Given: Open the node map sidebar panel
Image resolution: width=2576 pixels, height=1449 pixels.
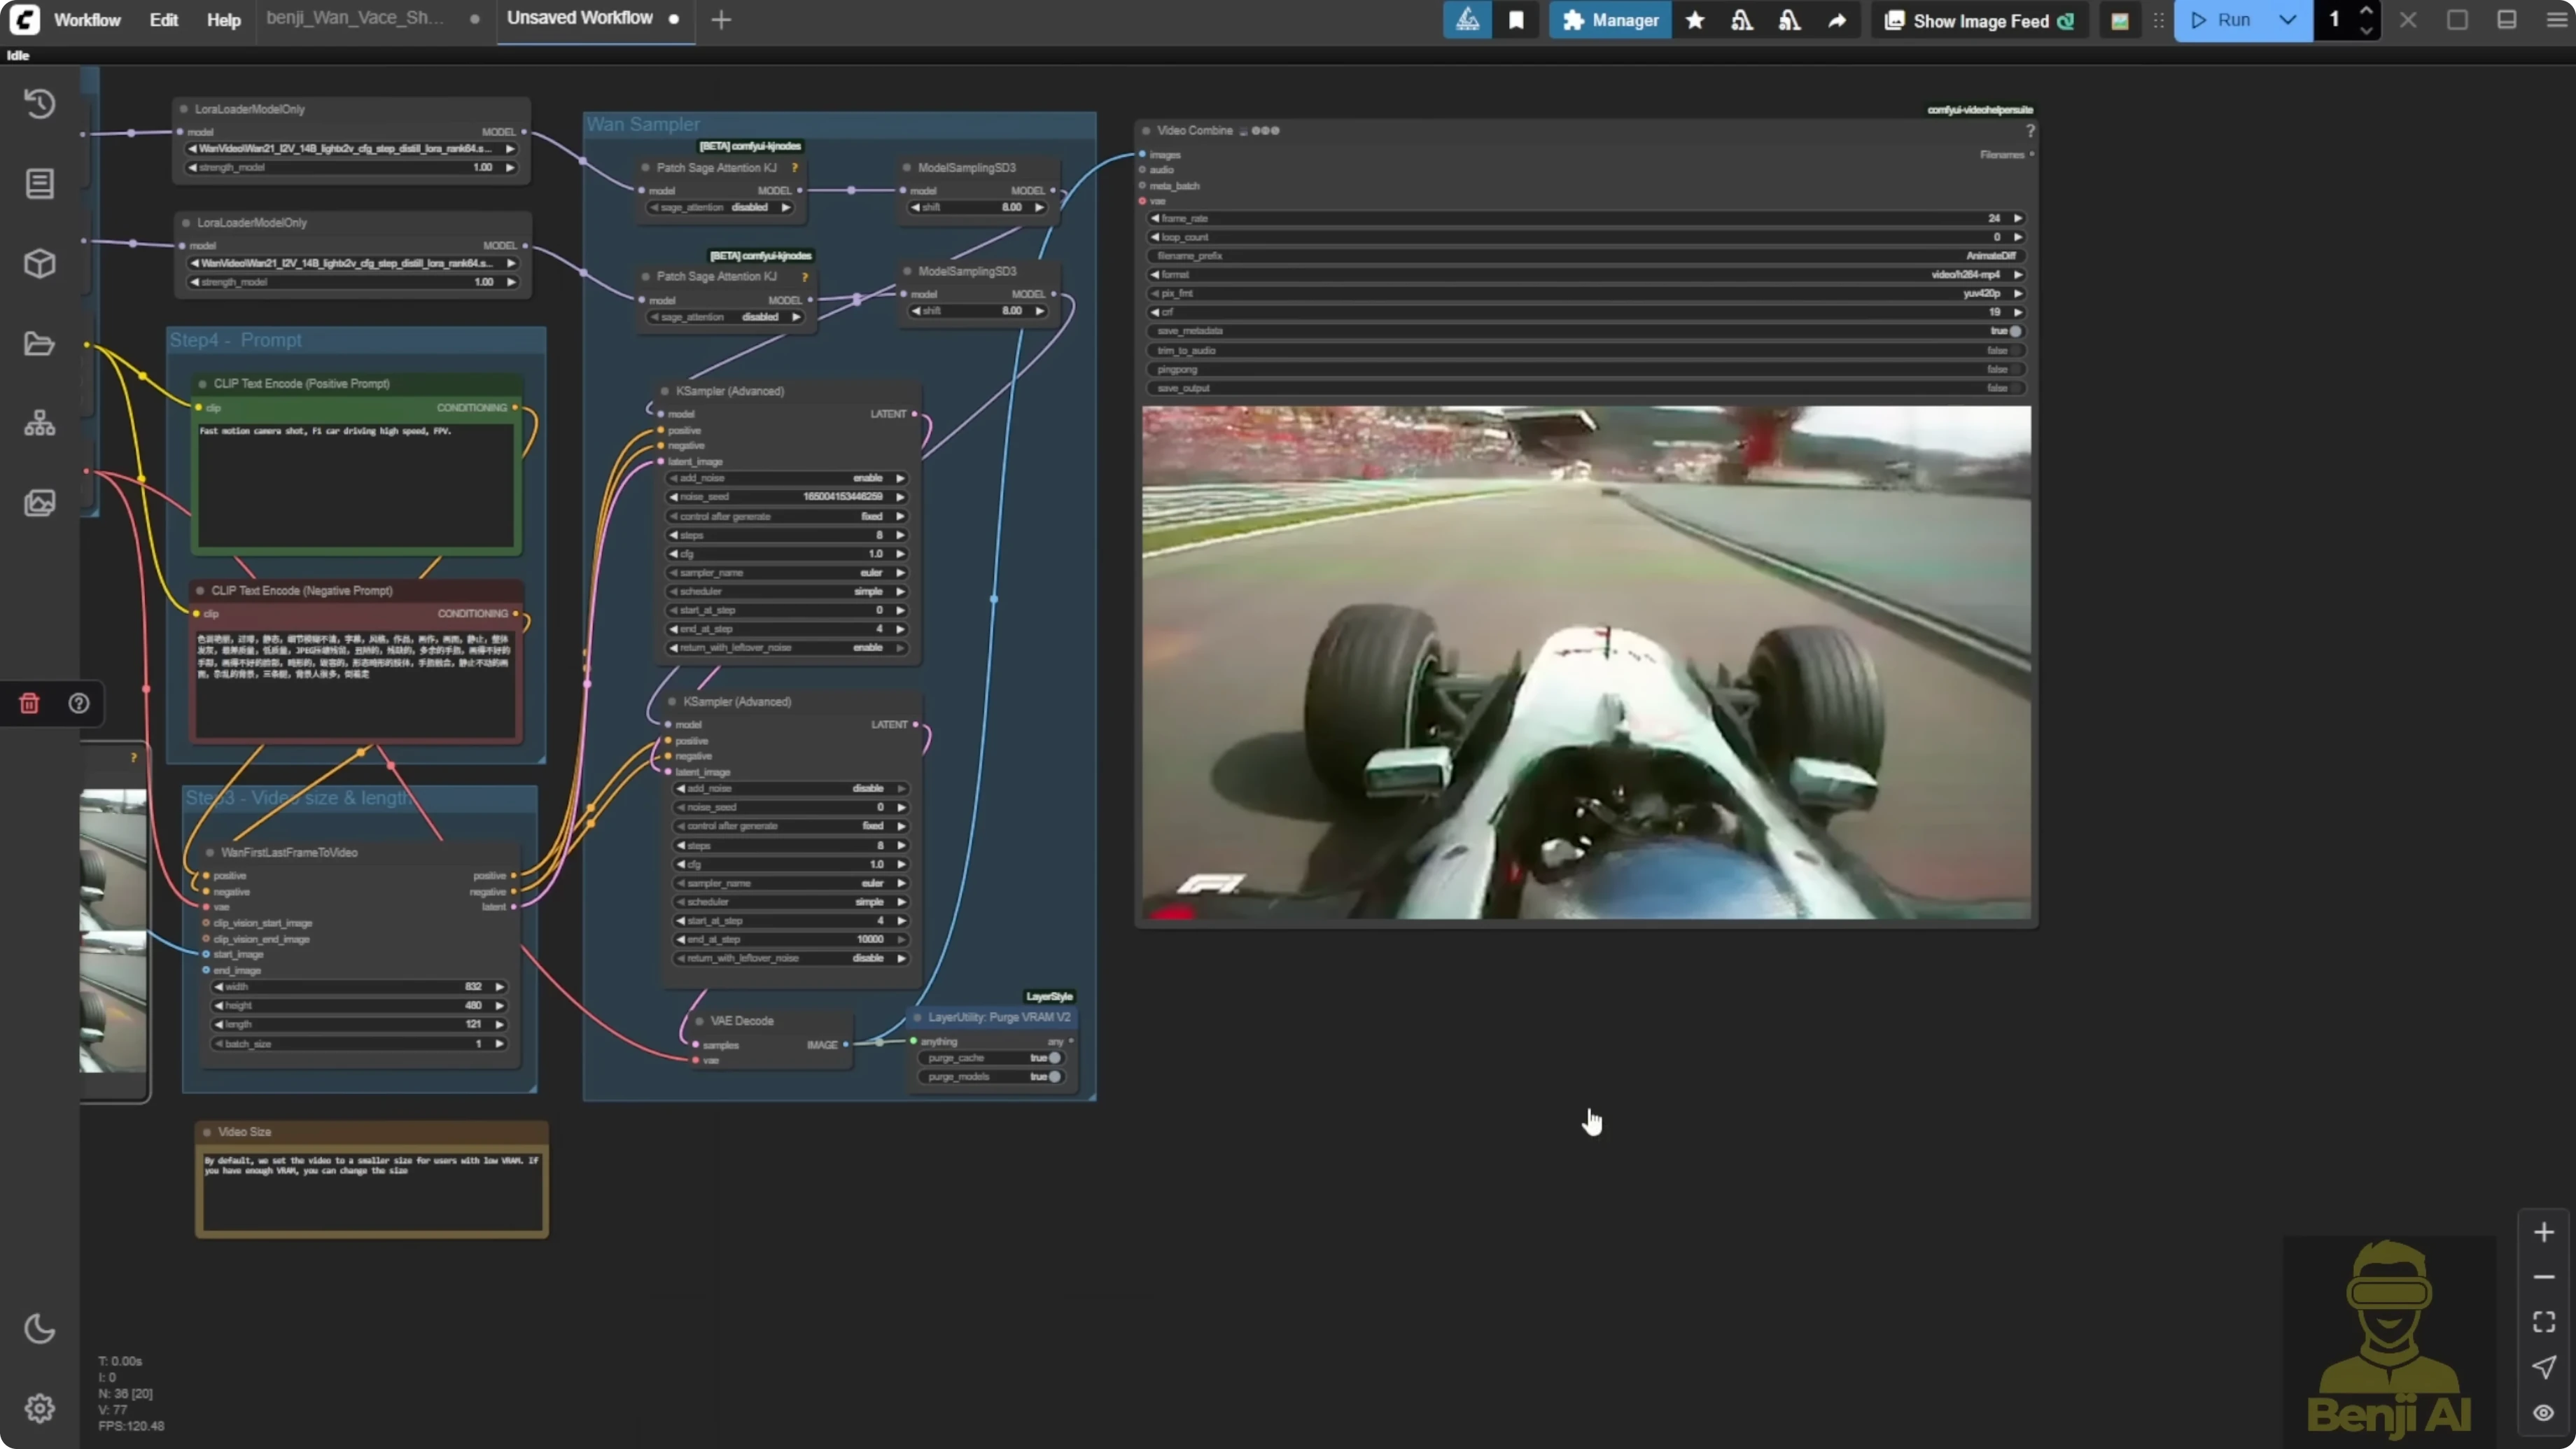Looking at the screenshot, I should (x=40, y=422).
